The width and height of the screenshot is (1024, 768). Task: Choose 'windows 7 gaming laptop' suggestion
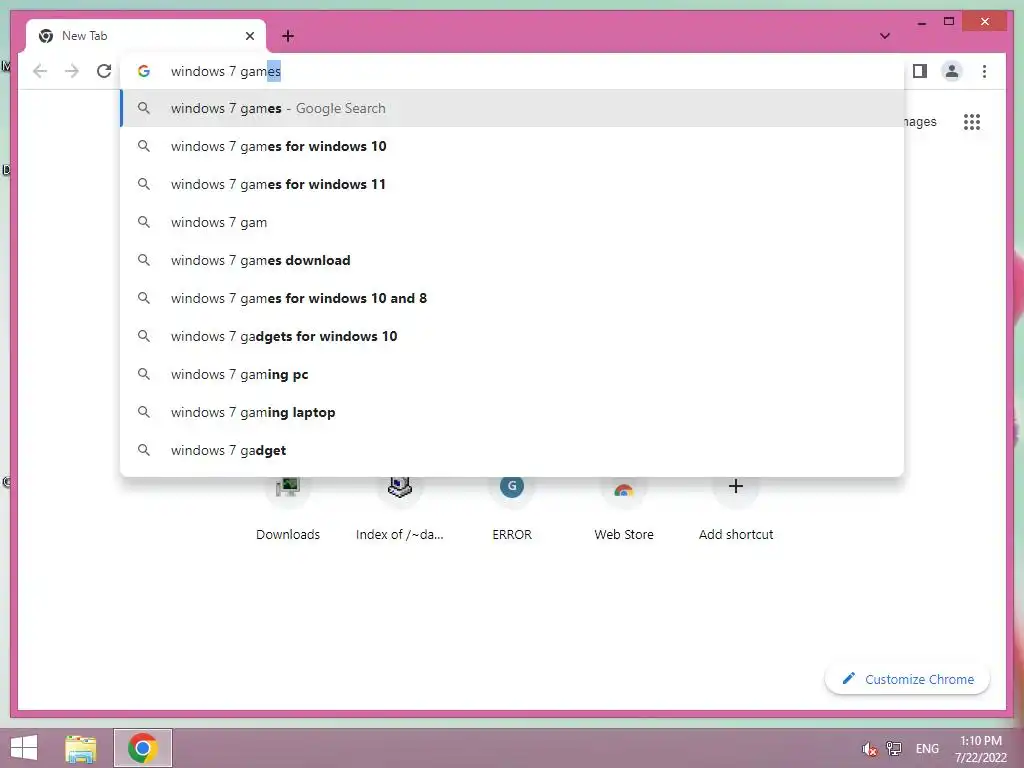[512, 412]
